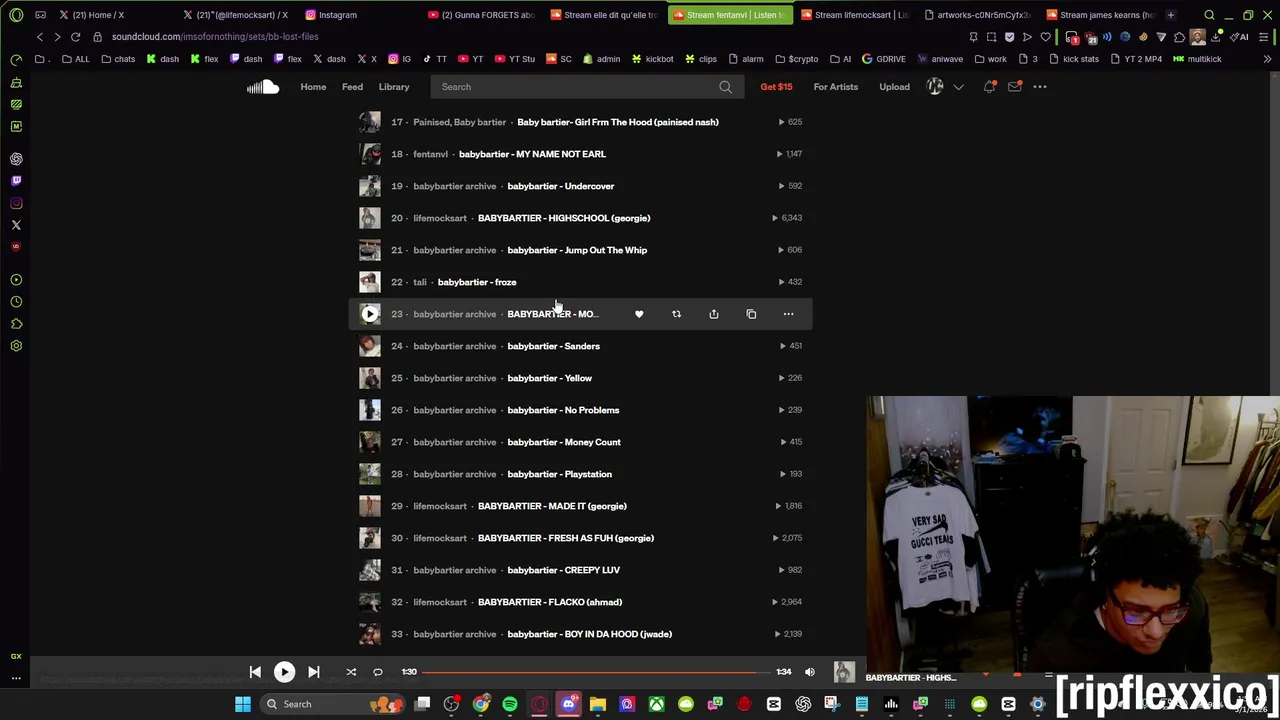Click the SoundCloud logo
This screenshot has width=1280, height=720.
[263, 87]
